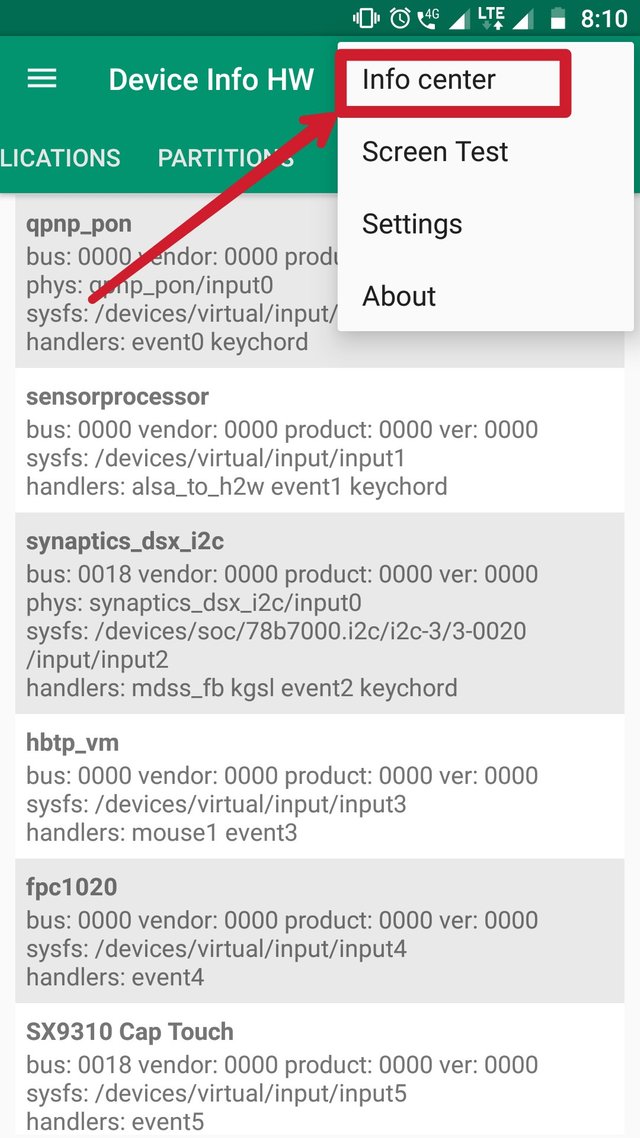Open Screen Test menu option
The height and width of the screenshot is (1138, 640).
coord(435,152)
